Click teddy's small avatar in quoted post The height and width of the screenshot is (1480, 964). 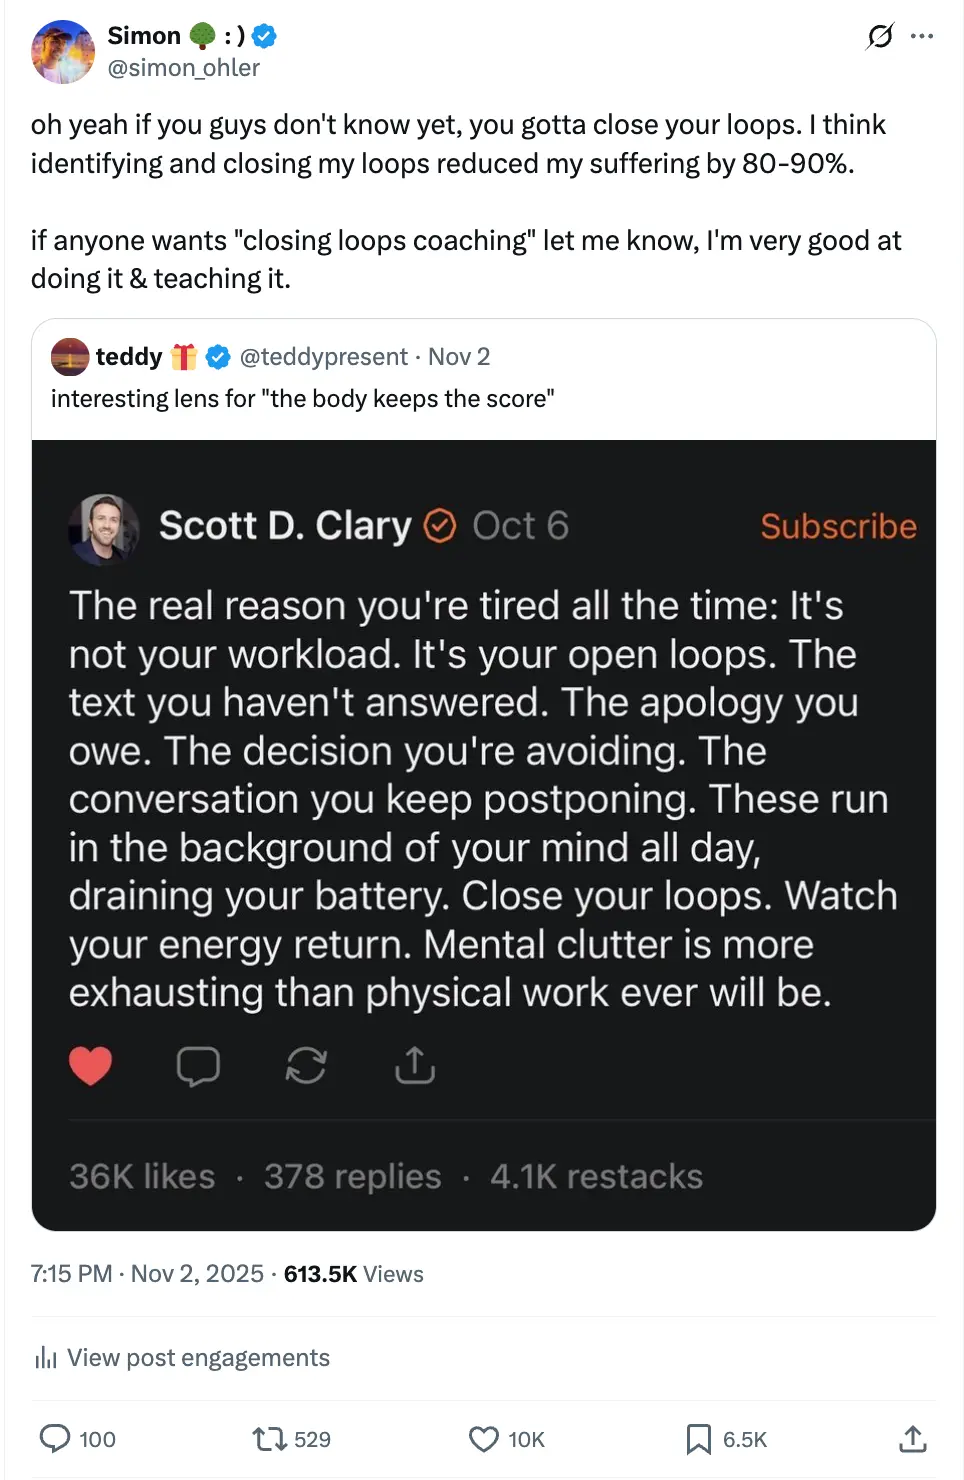point(70,357)
